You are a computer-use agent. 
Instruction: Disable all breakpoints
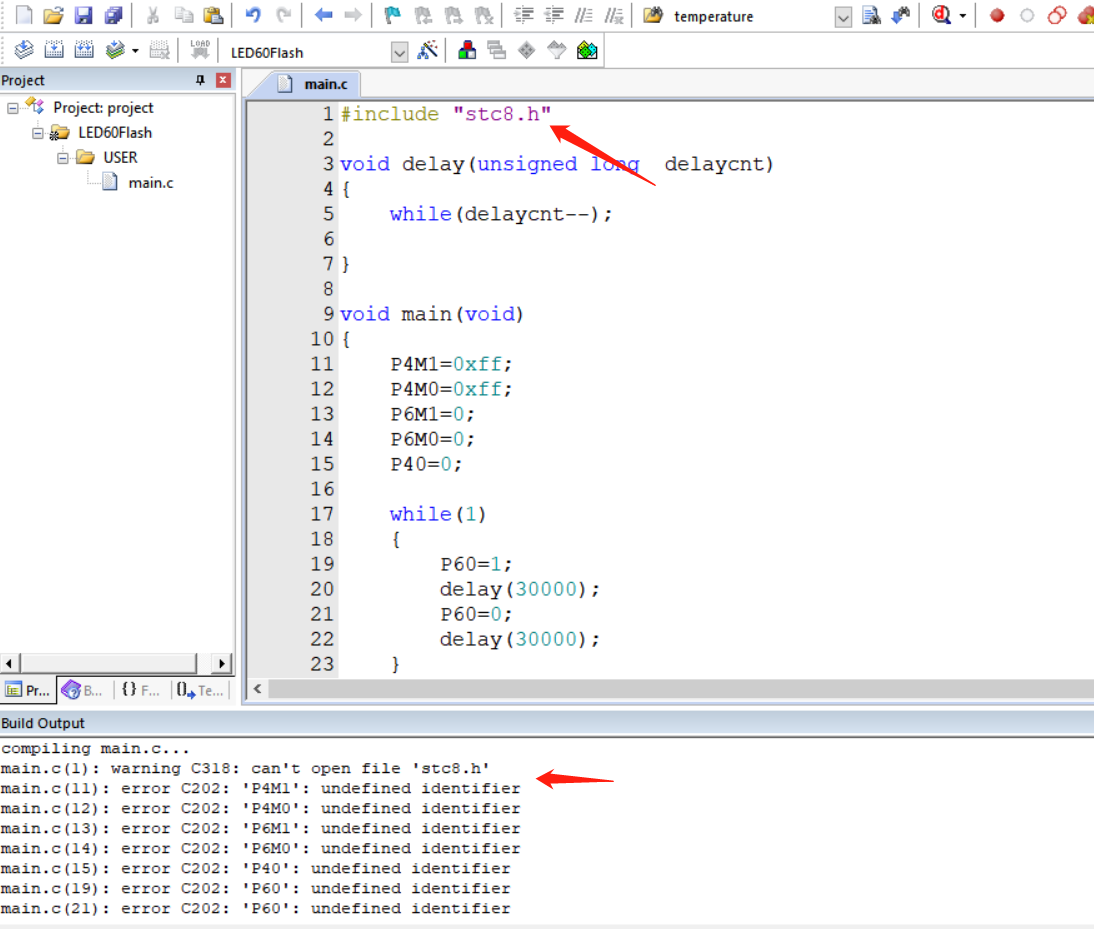click(1057, 15)
